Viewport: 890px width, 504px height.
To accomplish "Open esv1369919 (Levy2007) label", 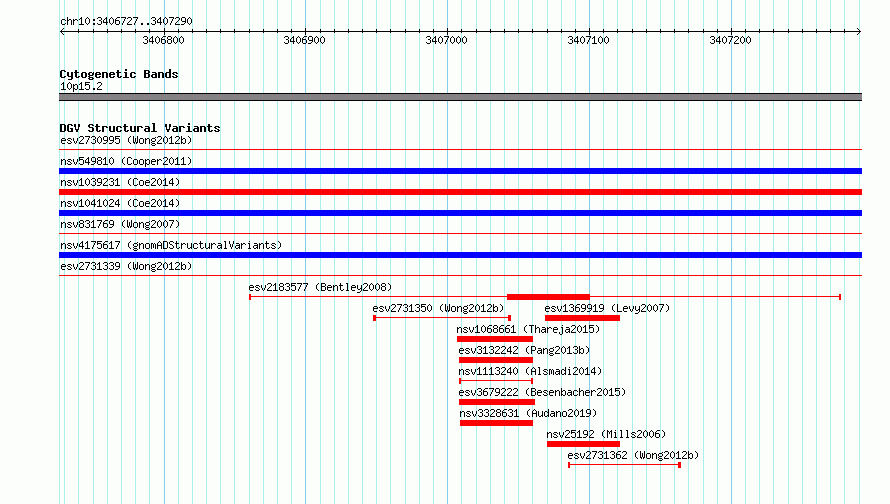I will pos(607,308).
